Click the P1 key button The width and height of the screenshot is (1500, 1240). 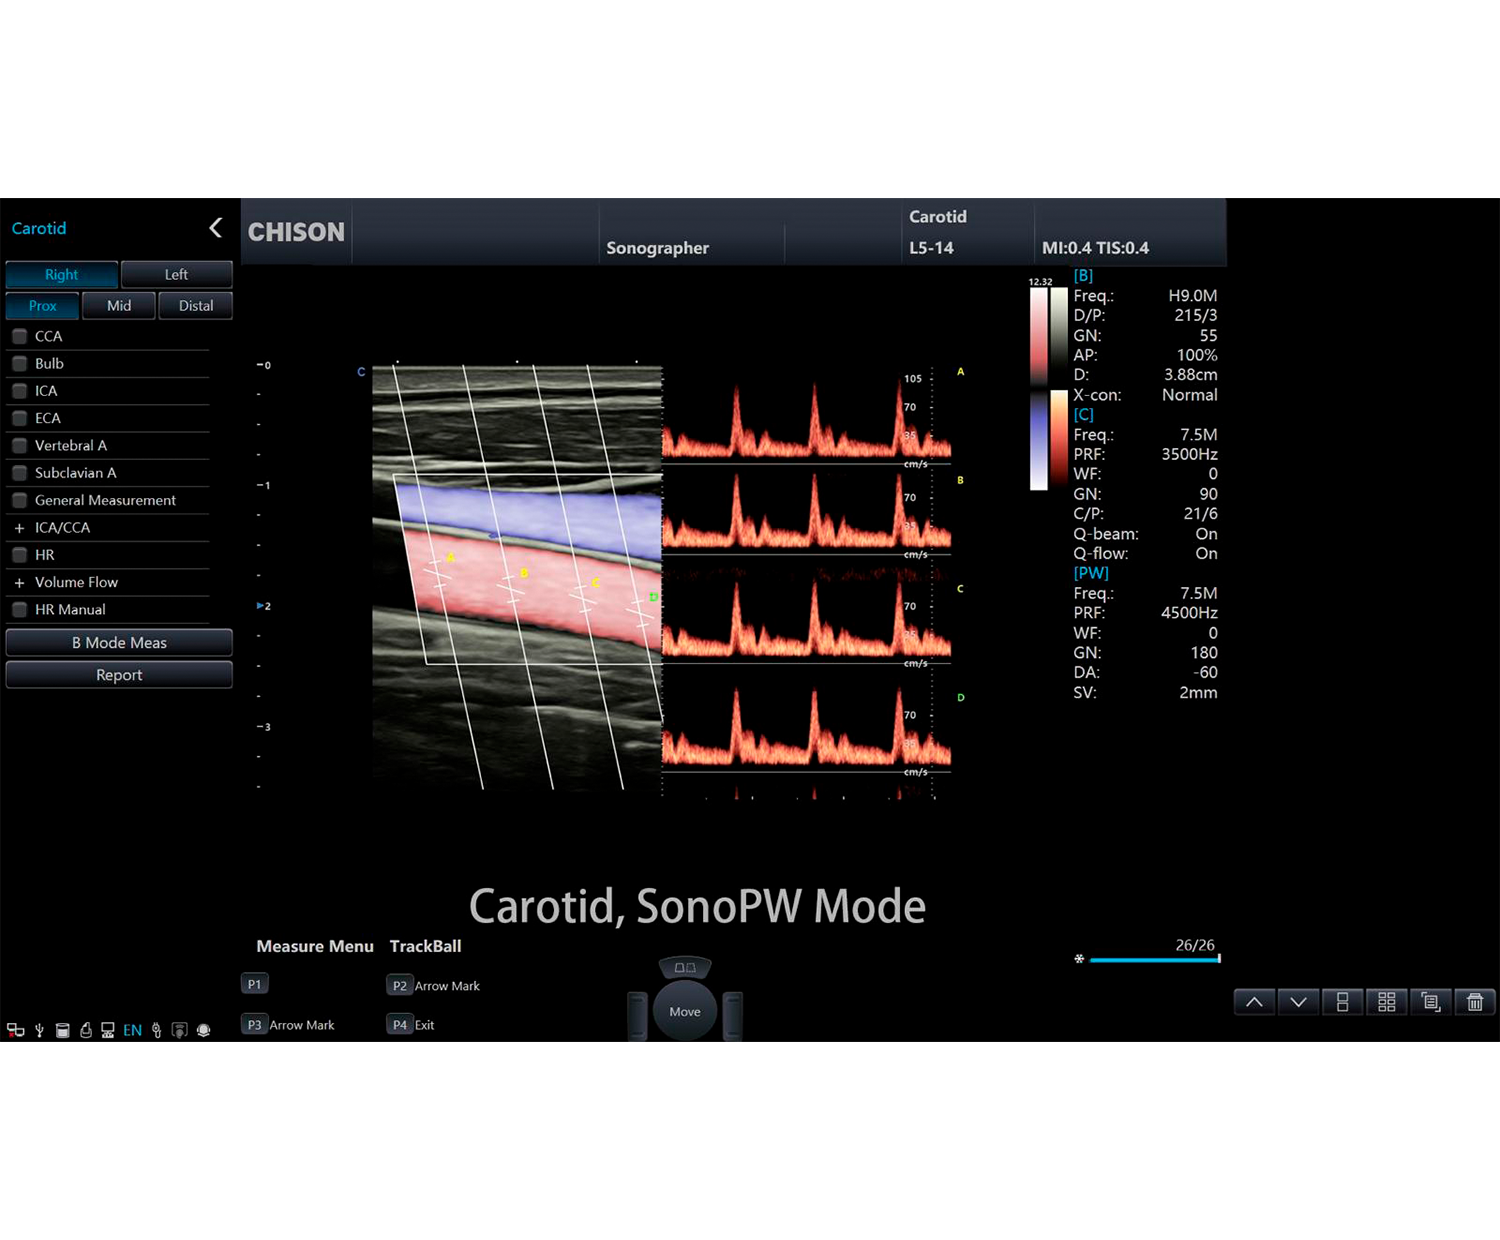pyautogui.click(x=254, y=984)
